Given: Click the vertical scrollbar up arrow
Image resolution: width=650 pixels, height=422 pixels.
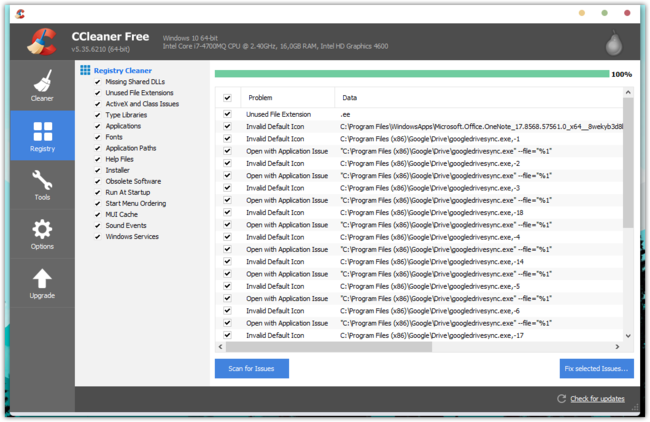Looking at the screenshot, I should pyautogui.click(x=628, y=92).
